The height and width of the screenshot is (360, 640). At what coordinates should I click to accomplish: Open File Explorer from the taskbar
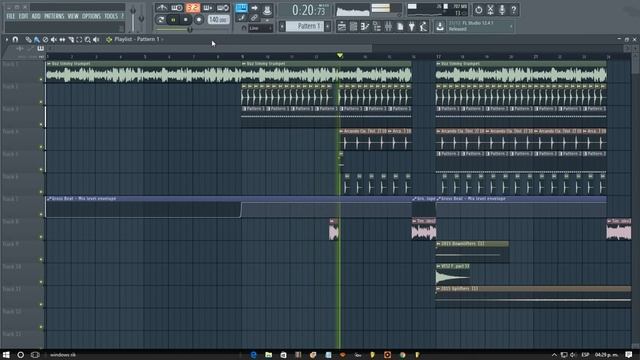(269, 355)
